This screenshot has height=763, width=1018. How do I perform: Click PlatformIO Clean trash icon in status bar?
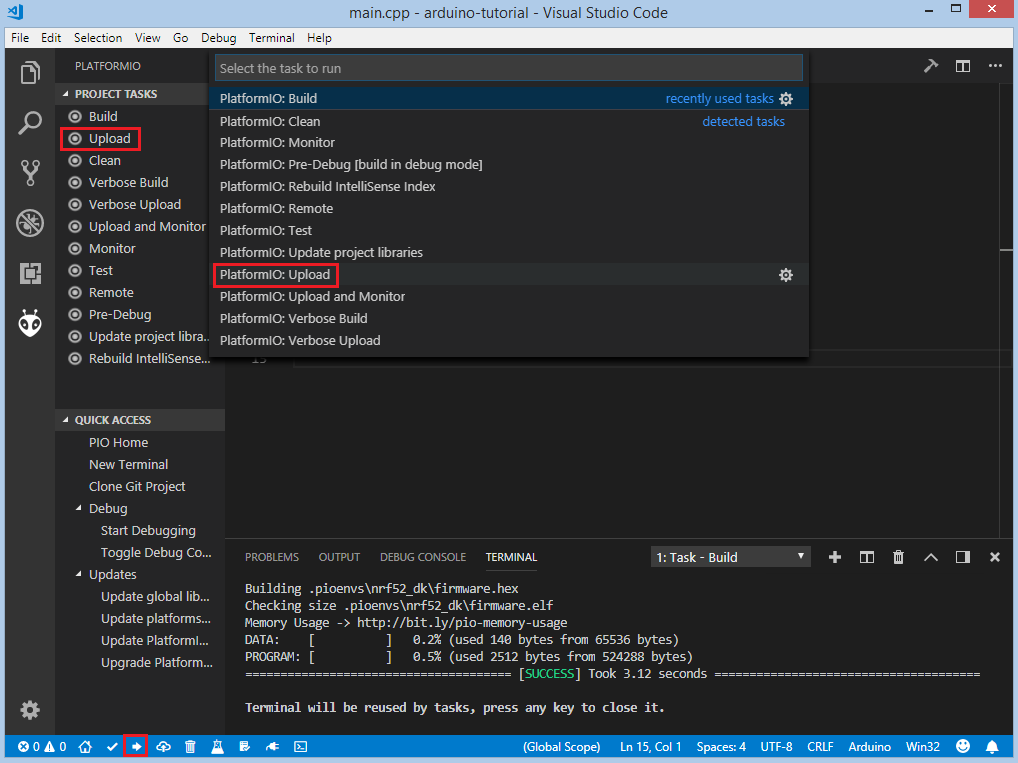coord(190,747)
